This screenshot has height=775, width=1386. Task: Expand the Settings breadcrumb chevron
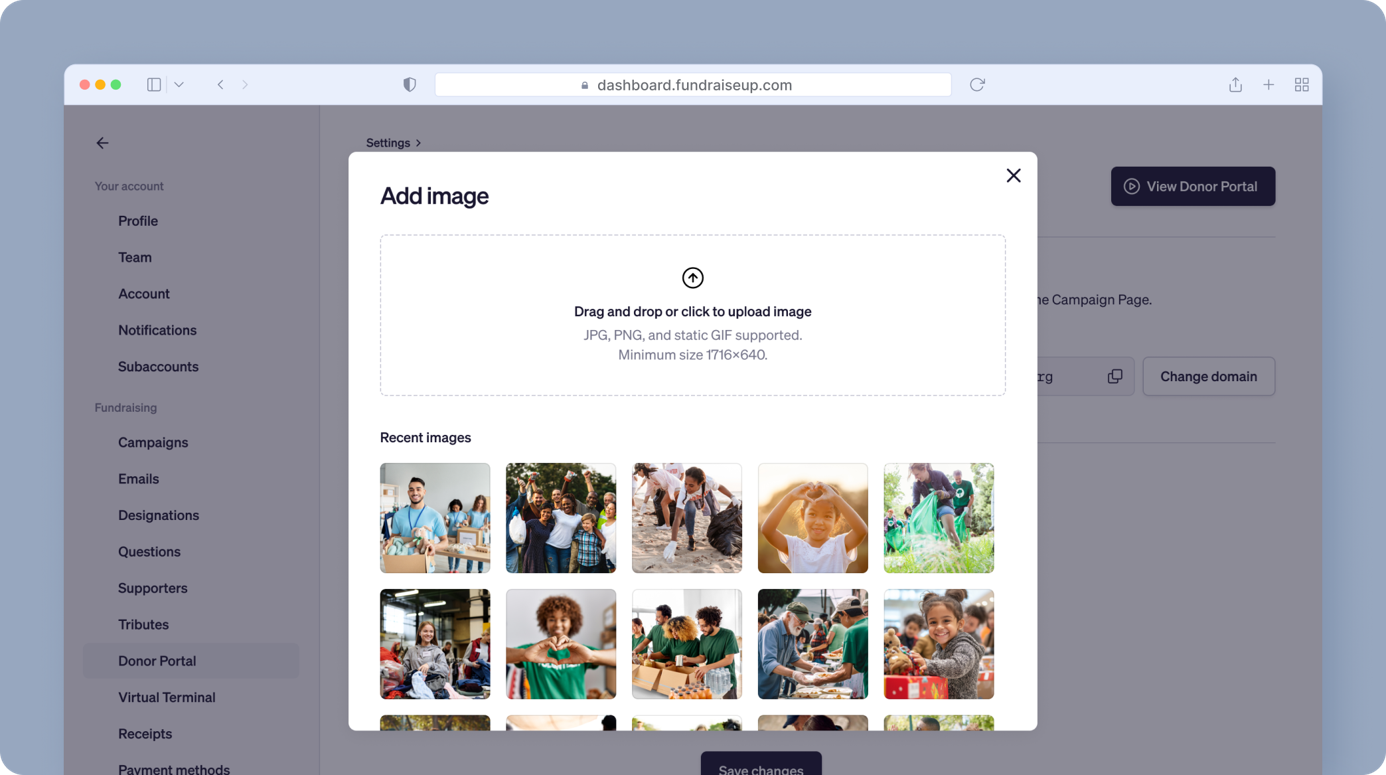tap(418, 143)
